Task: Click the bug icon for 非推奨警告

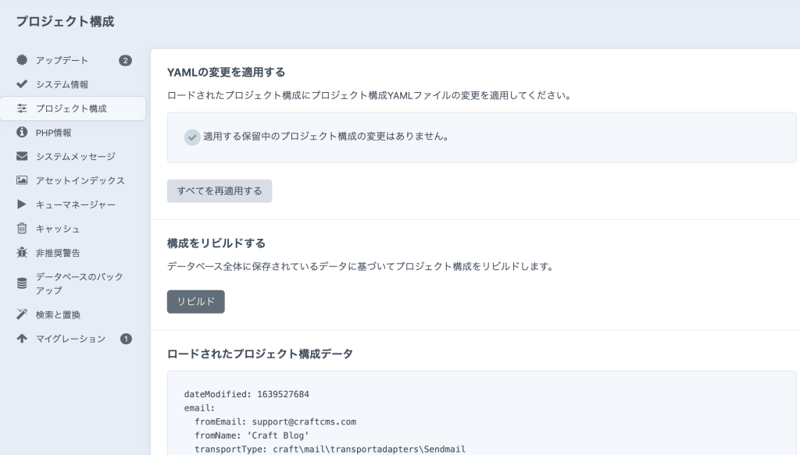Action: 22,253
